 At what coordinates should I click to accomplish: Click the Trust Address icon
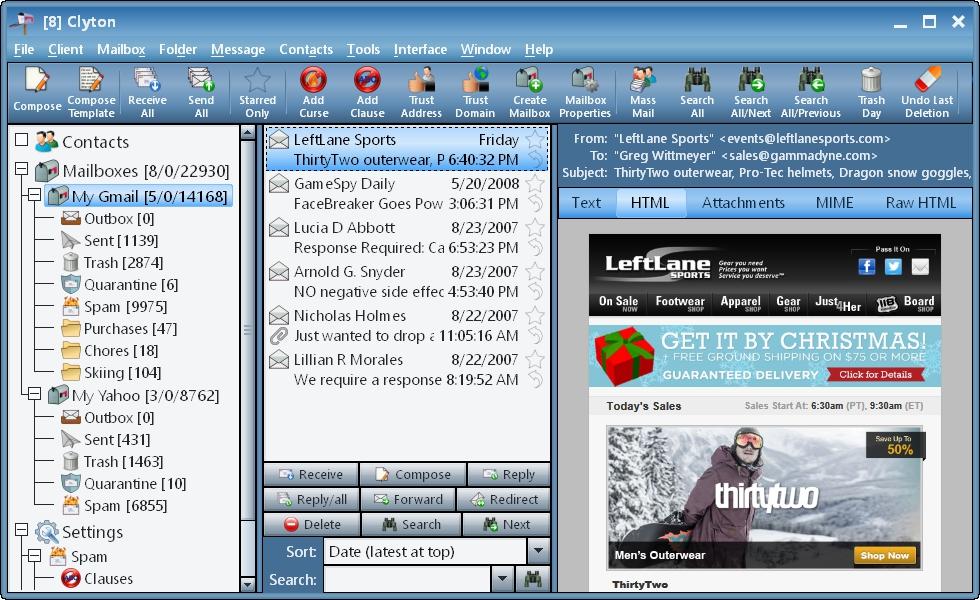(421, 80)
